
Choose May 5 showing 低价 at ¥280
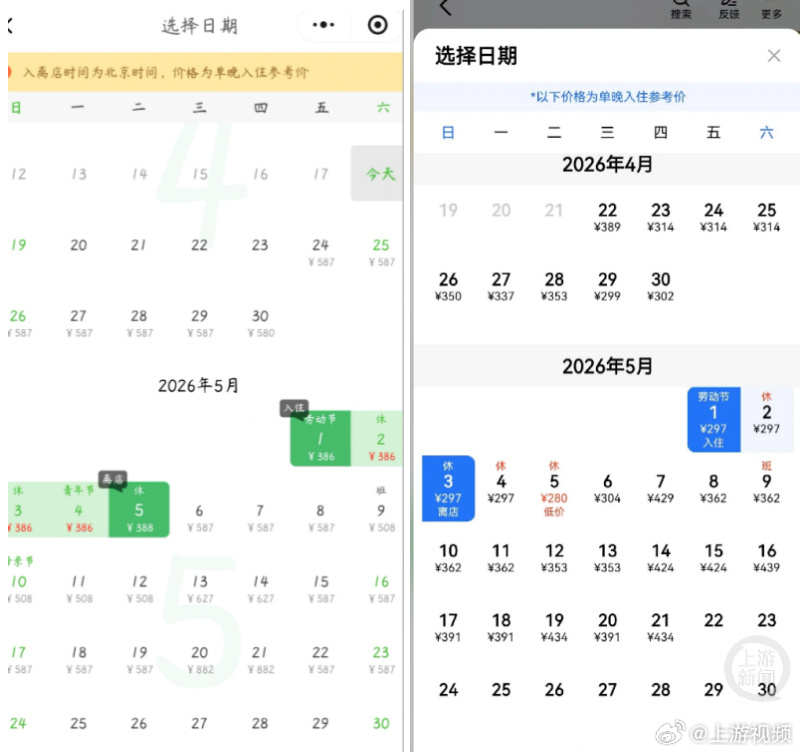[x=554, y=489]
